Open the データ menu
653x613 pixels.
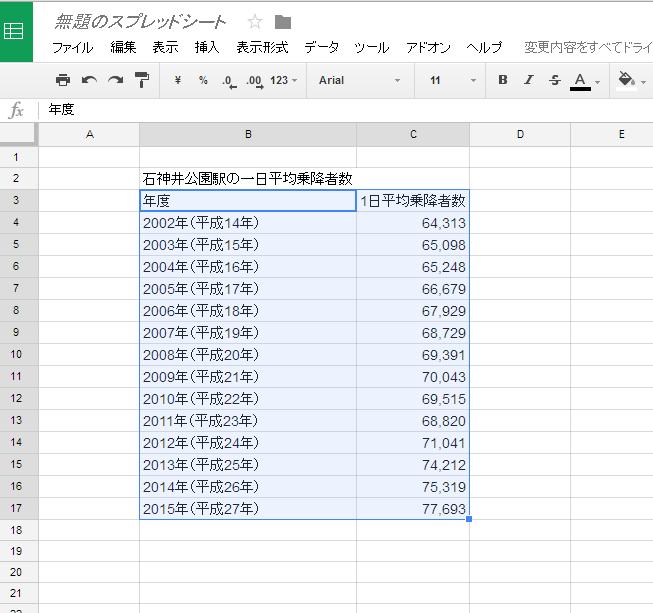(321, 47)
